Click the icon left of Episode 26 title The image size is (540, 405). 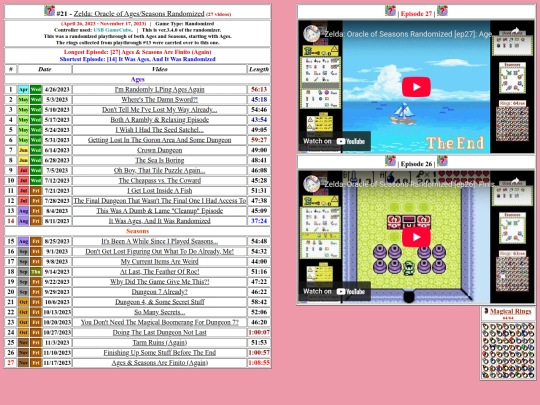click(390, 161)
